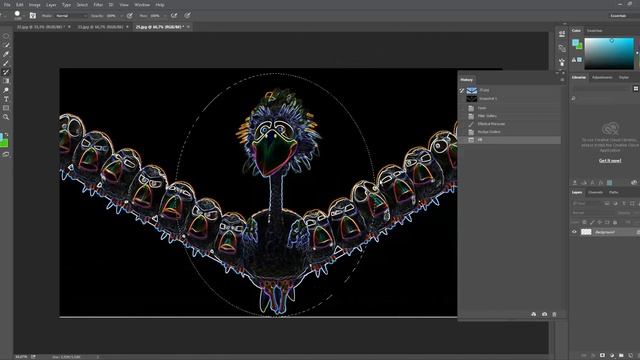The height and width of the screenshot is (360, 640).
Task: Click the Get it now link
Action: [610, 161]
